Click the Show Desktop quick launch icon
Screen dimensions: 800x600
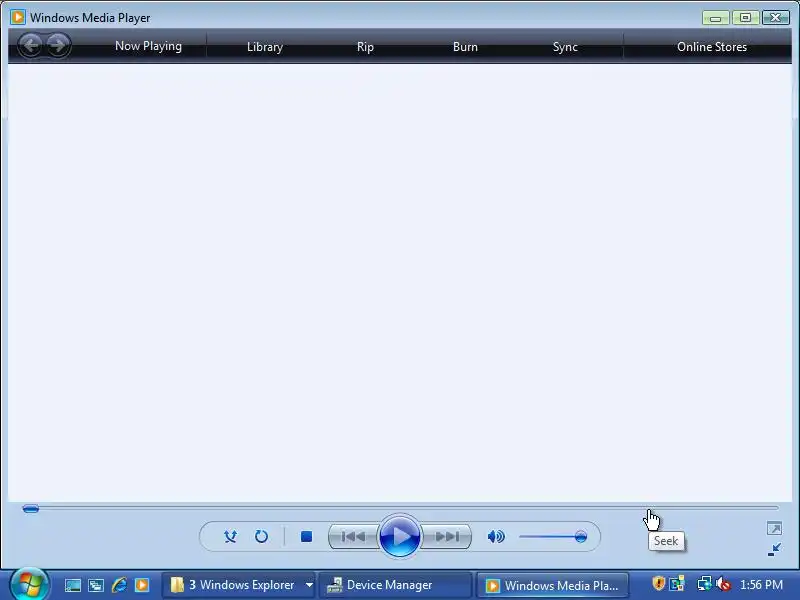point(72,585)
